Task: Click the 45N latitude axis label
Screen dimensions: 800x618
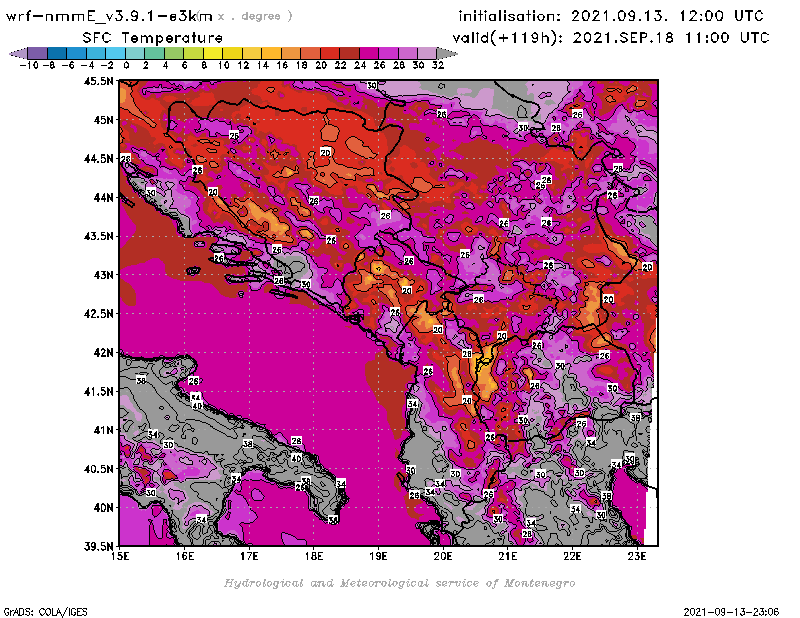Action: 103,120
